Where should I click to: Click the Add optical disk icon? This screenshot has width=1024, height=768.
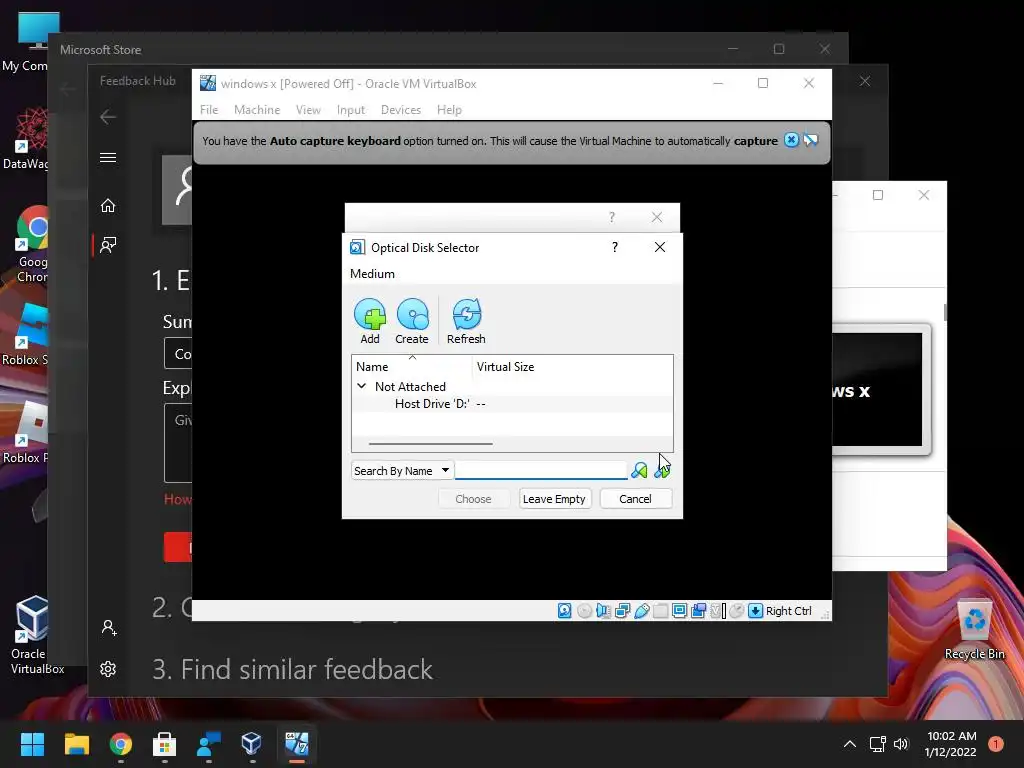tap(370, 321)
